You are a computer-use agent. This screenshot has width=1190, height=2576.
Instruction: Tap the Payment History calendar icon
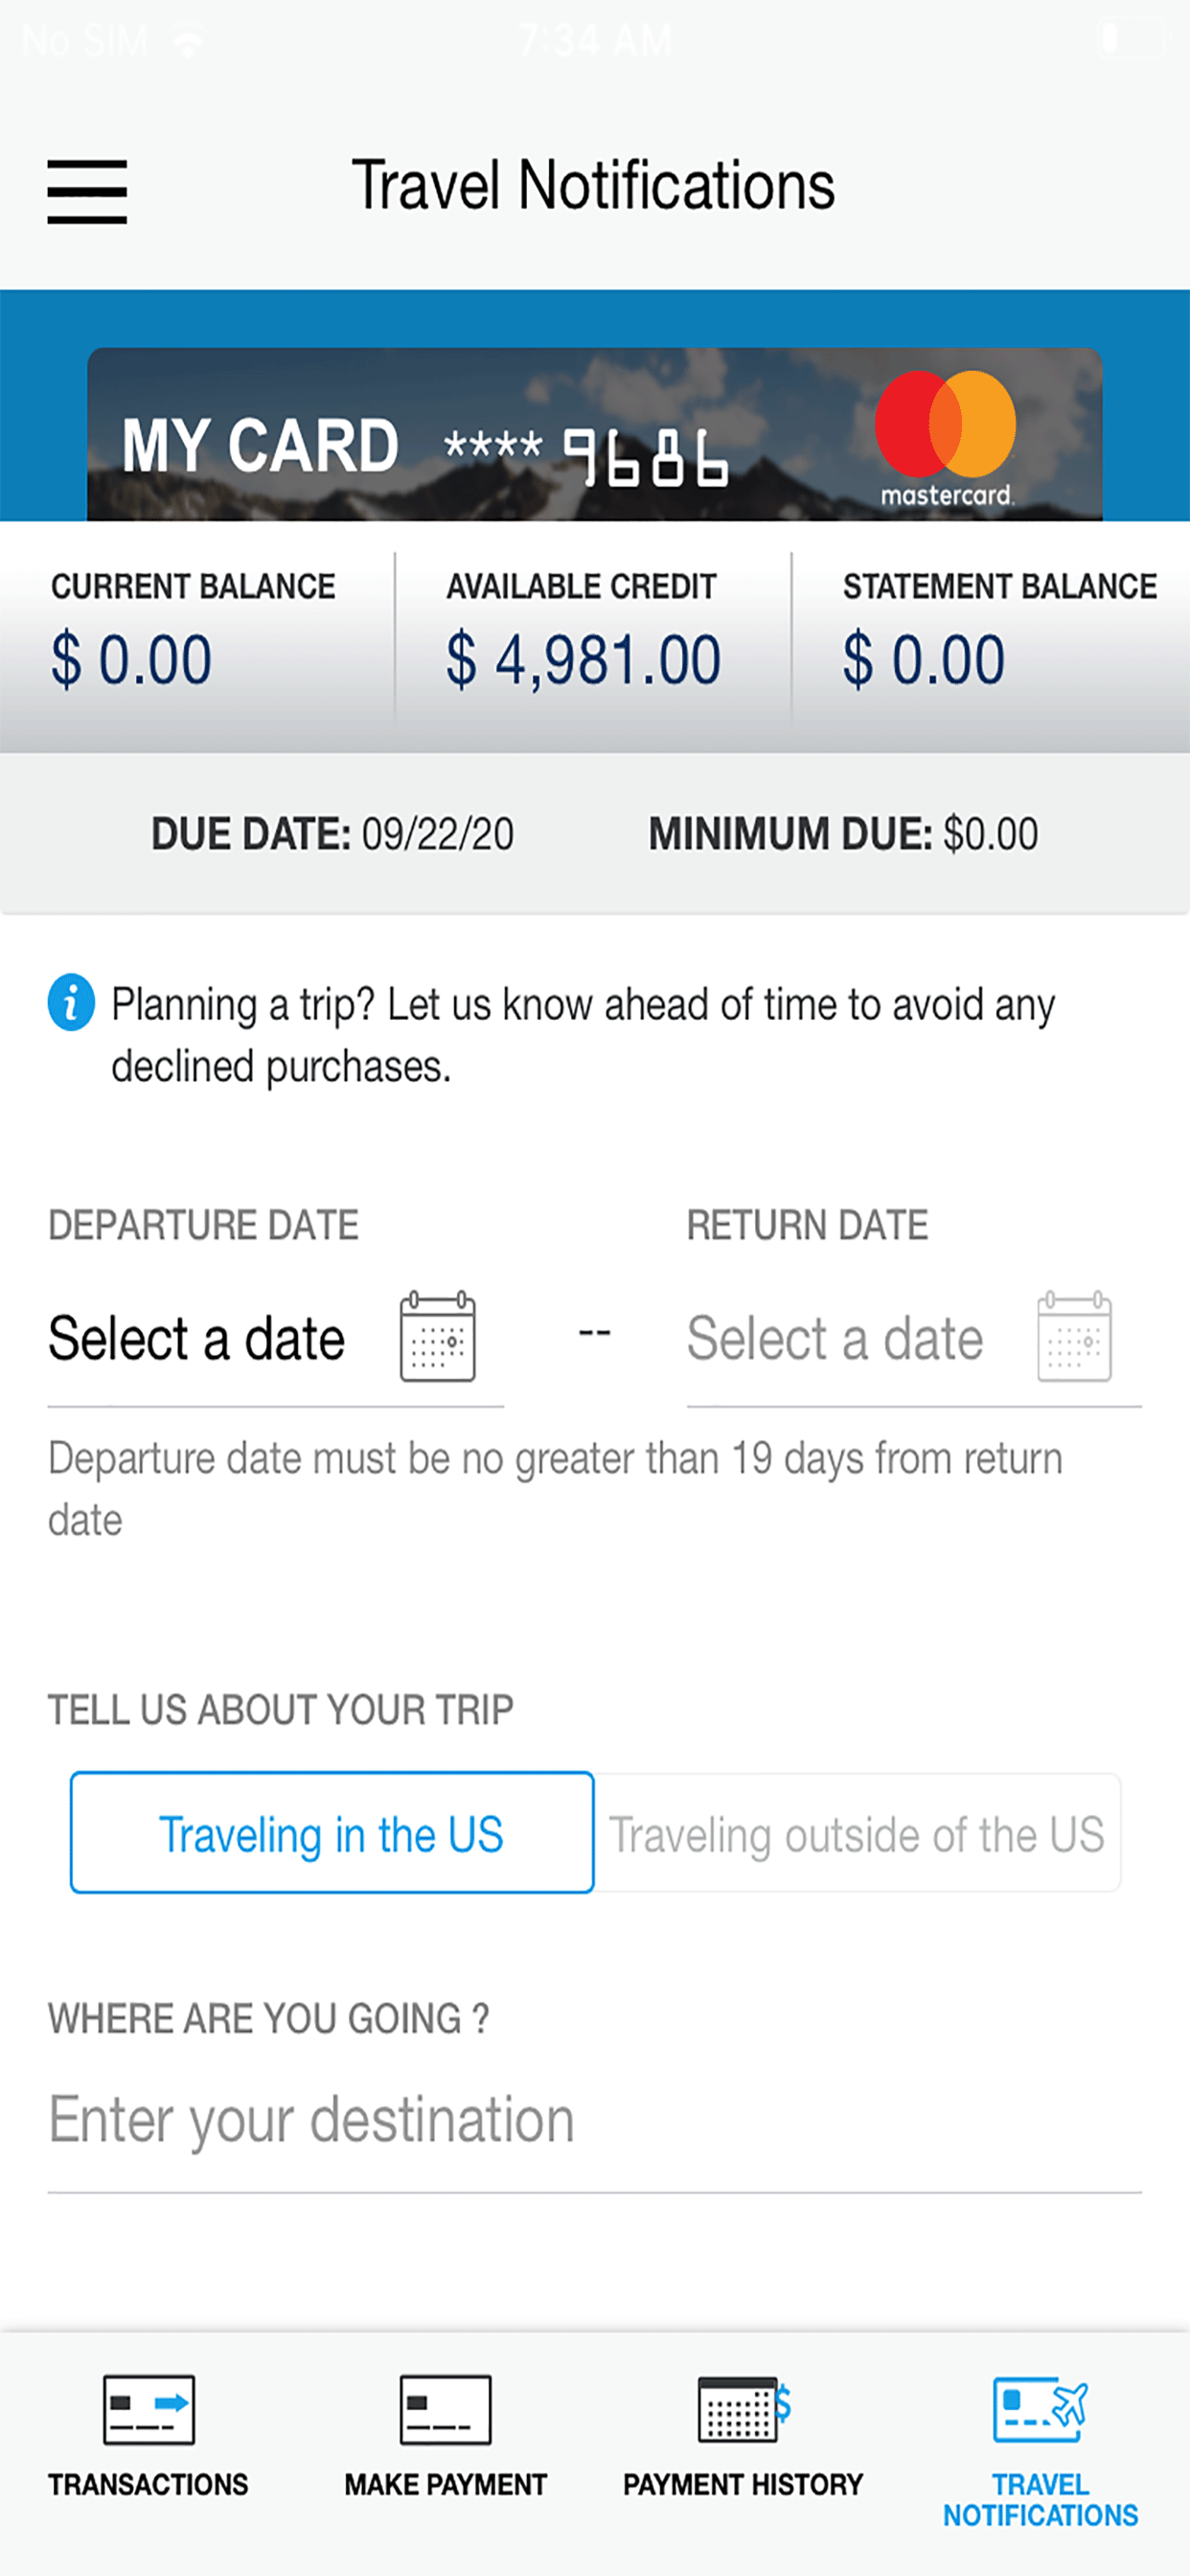(743, 2410)
